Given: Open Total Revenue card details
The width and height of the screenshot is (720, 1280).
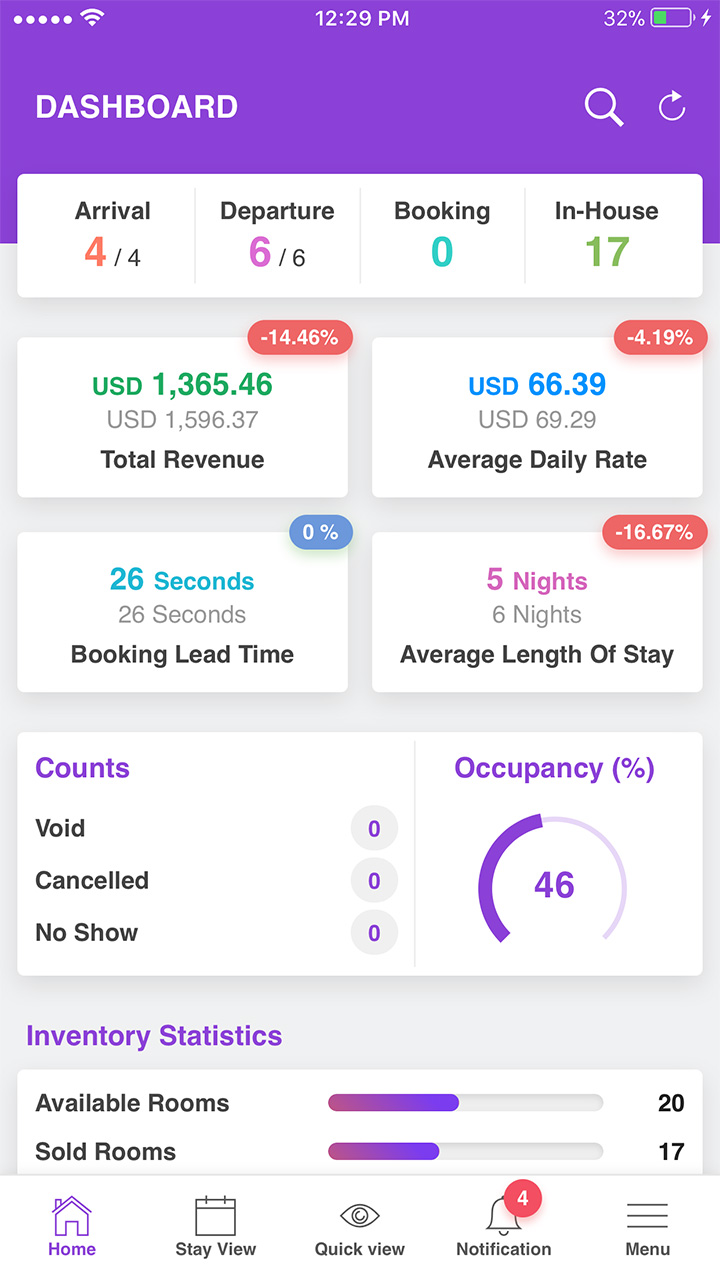Looking at the screenshot, I should [x=181, y=418].
